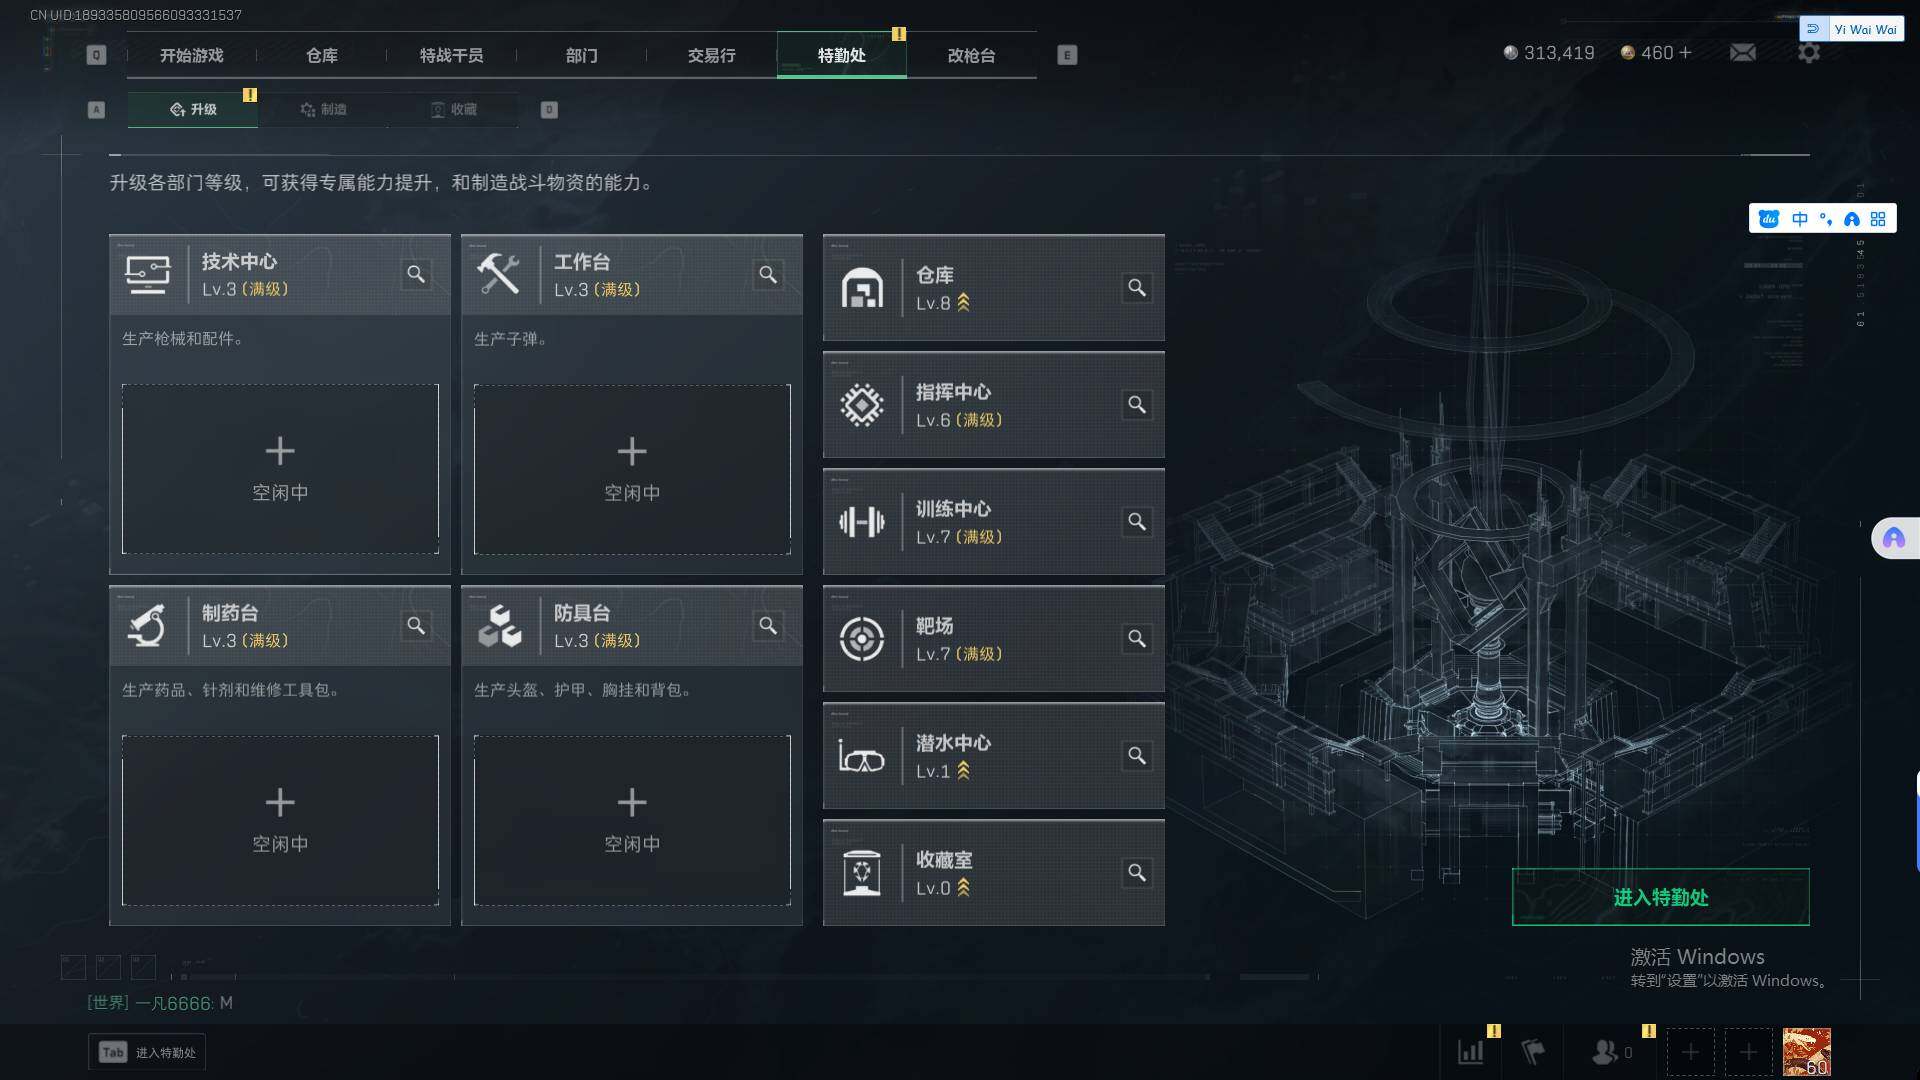The width and height of the screenshot is (1920, 1080).
Task: Open 潜水中心 magnifier details
Action: click(x=1137, y=756)
